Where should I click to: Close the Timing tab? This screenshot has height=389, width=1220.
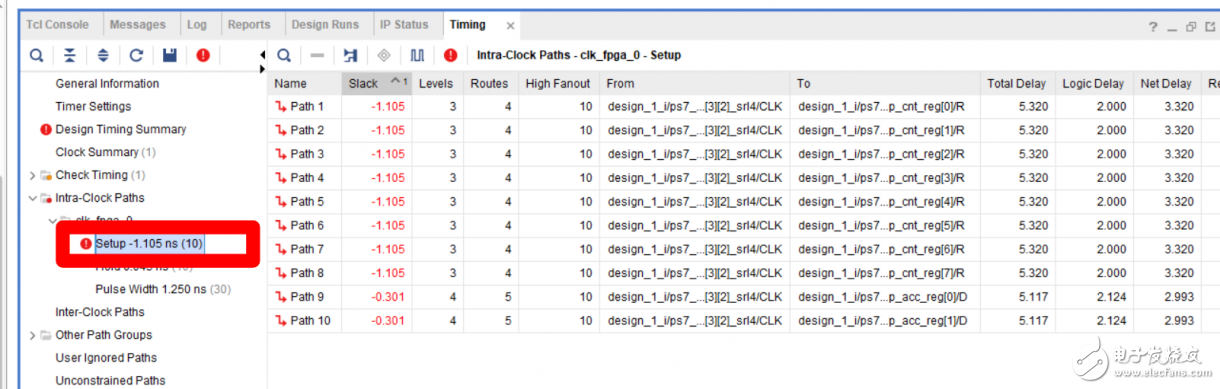510,25
